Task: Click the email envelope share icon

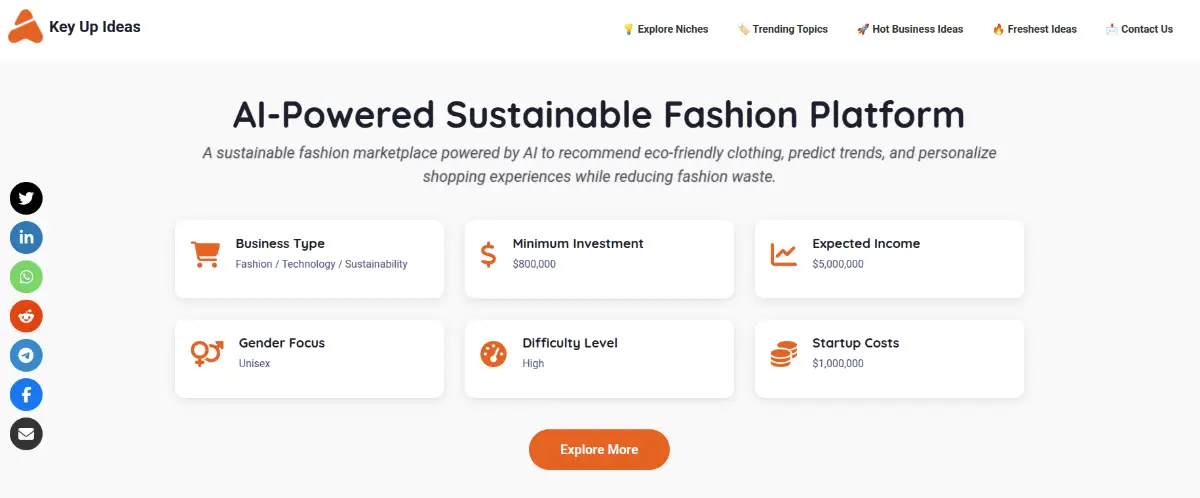Action: point(26,434)
